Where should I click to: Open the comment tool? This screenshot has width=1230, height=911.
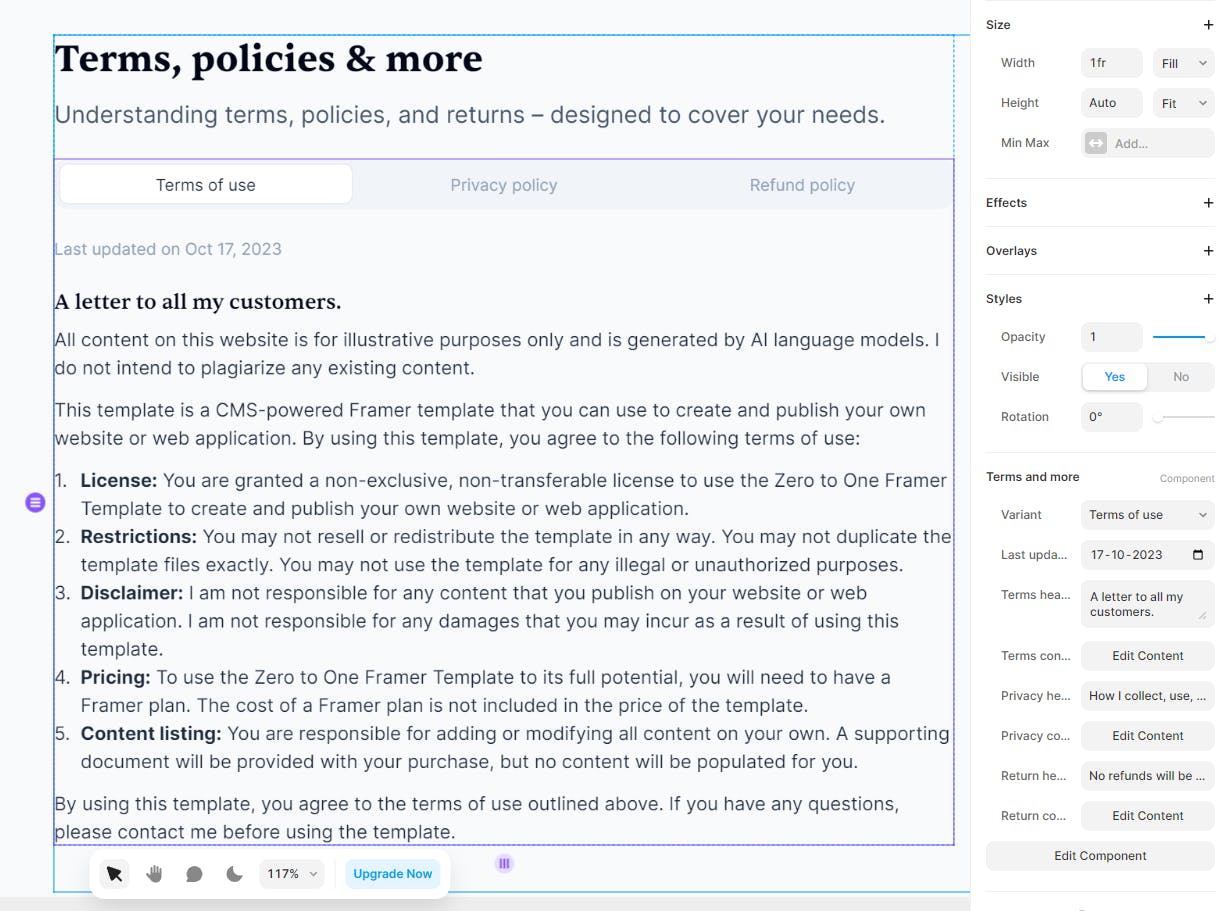194,874
